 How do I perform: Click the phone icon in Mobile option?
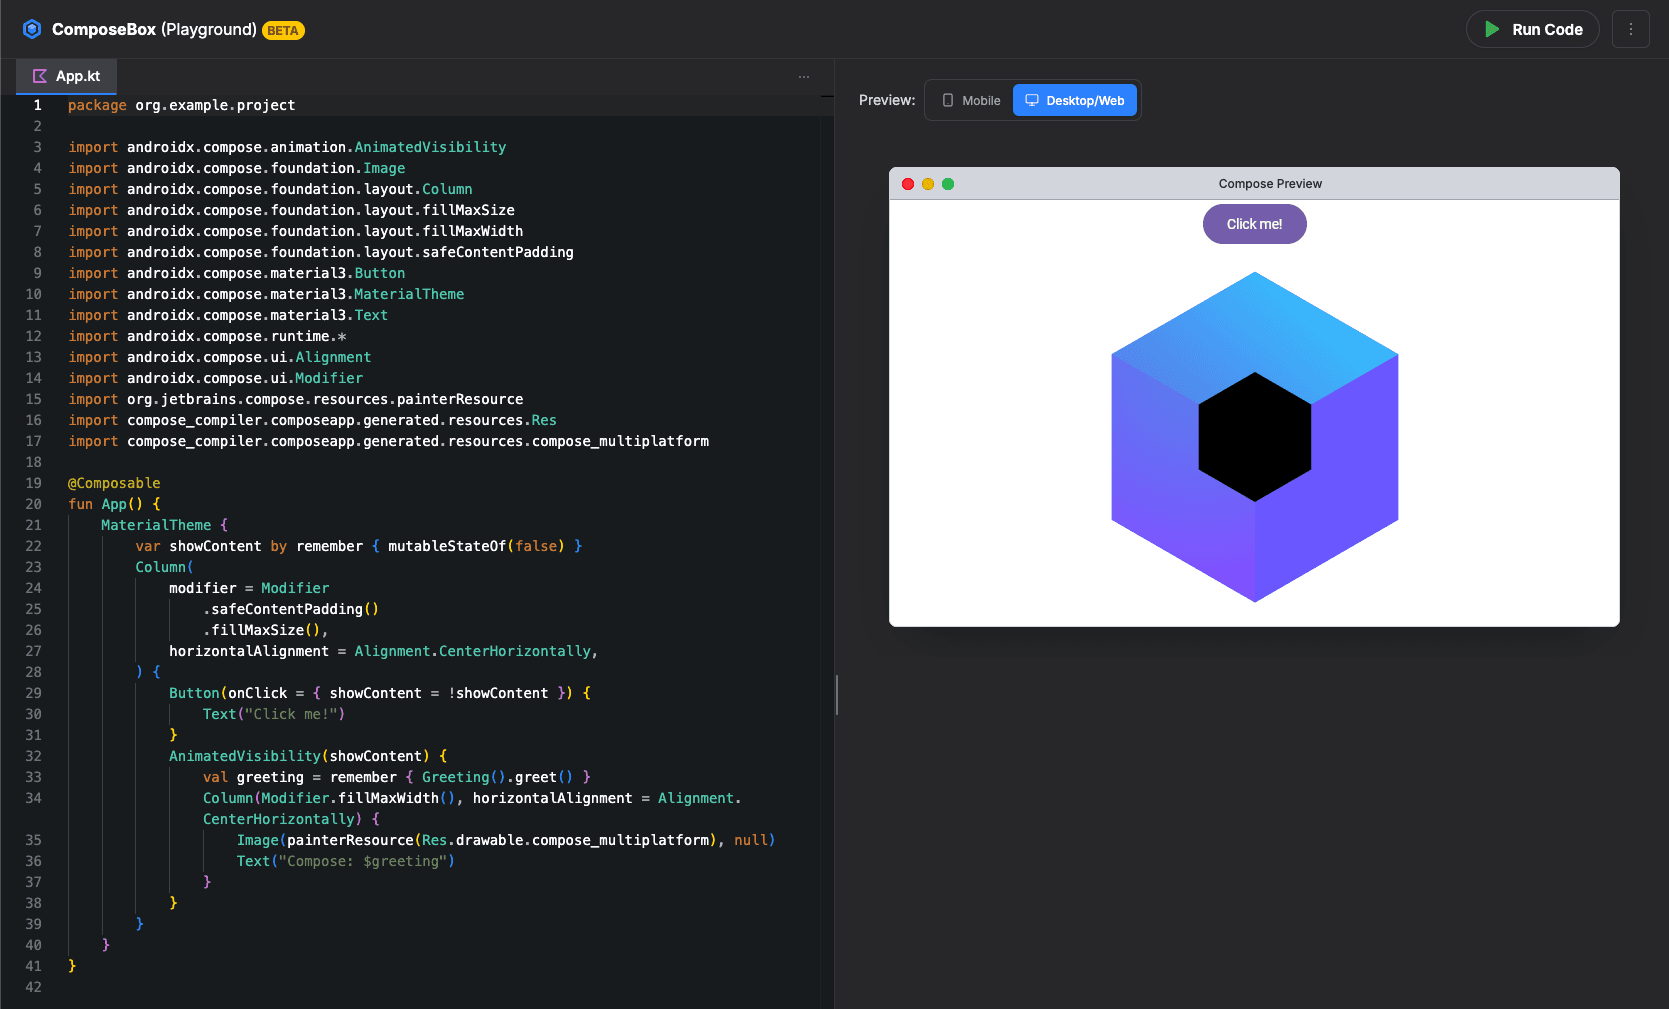click(948, 100)
